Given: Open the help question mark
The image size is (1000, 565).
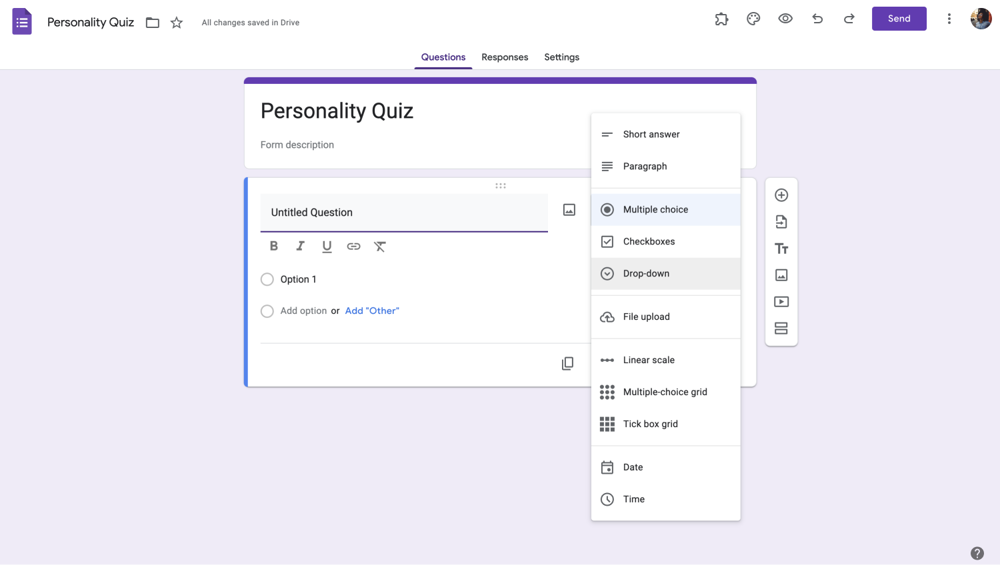Looking at the screenshot, I should click(977, 553).
